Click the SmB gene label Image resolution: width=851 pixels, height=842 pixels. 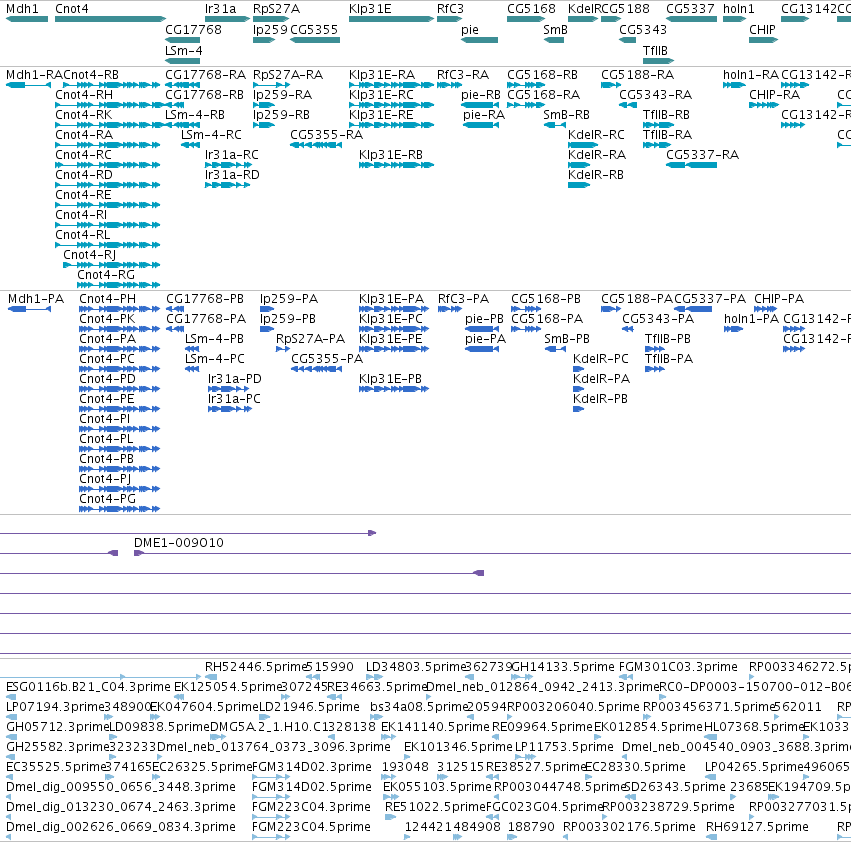pyautogui.click(x=555, y=29)
